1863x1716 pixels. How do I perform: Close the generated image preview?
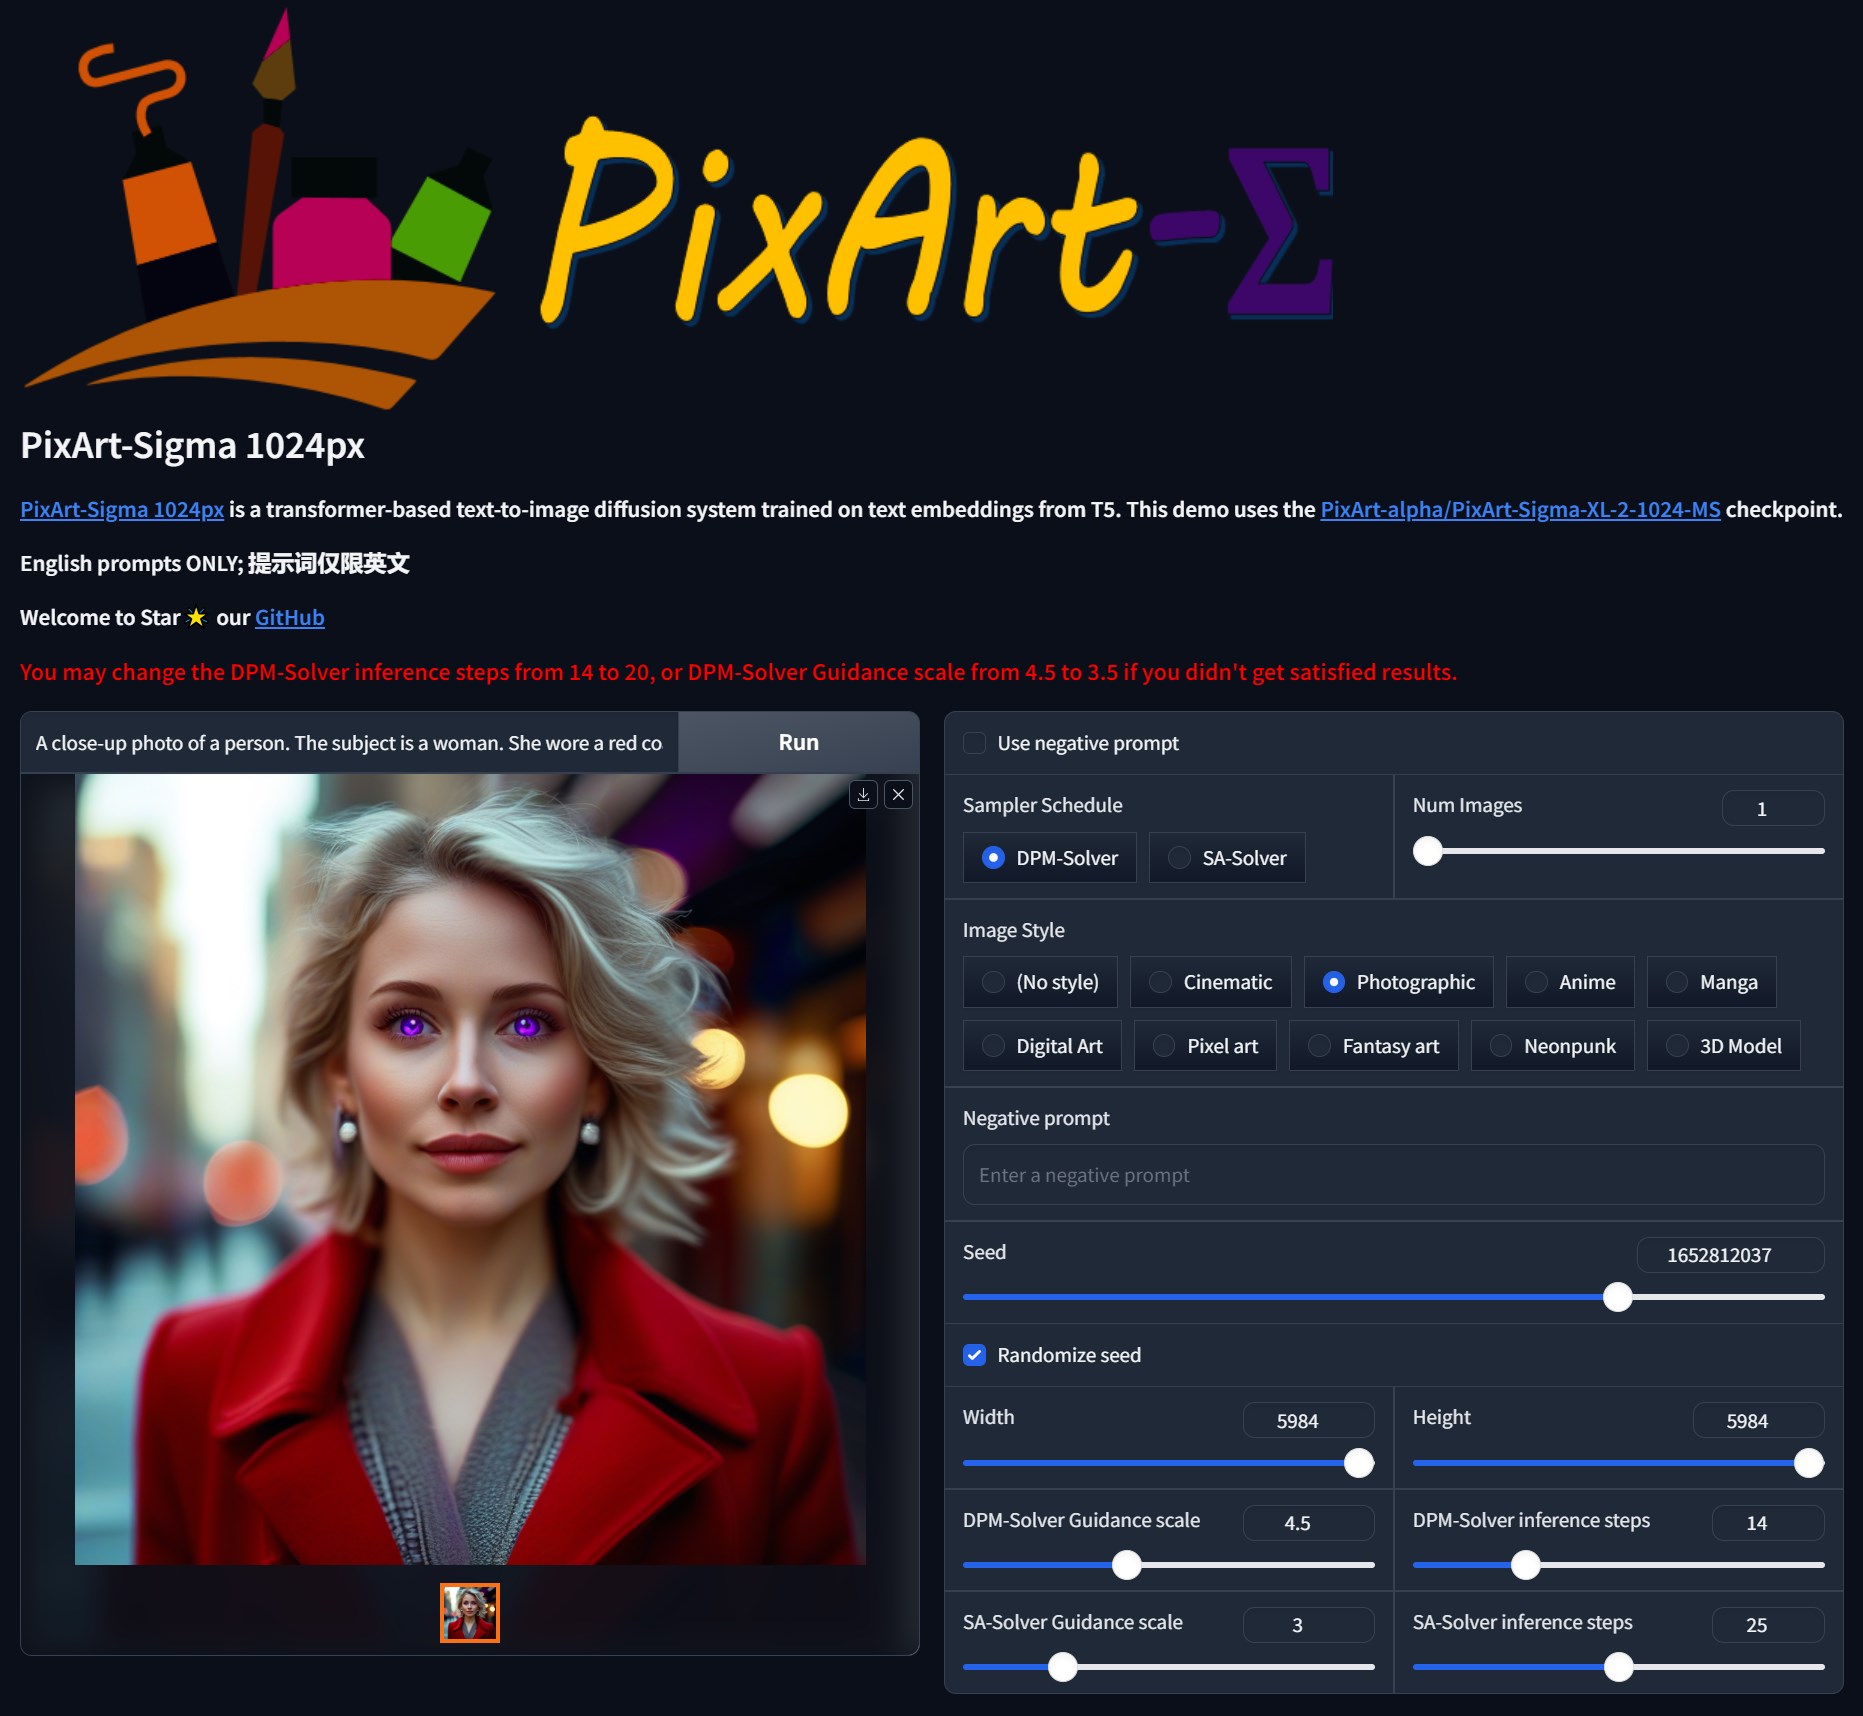899,795
